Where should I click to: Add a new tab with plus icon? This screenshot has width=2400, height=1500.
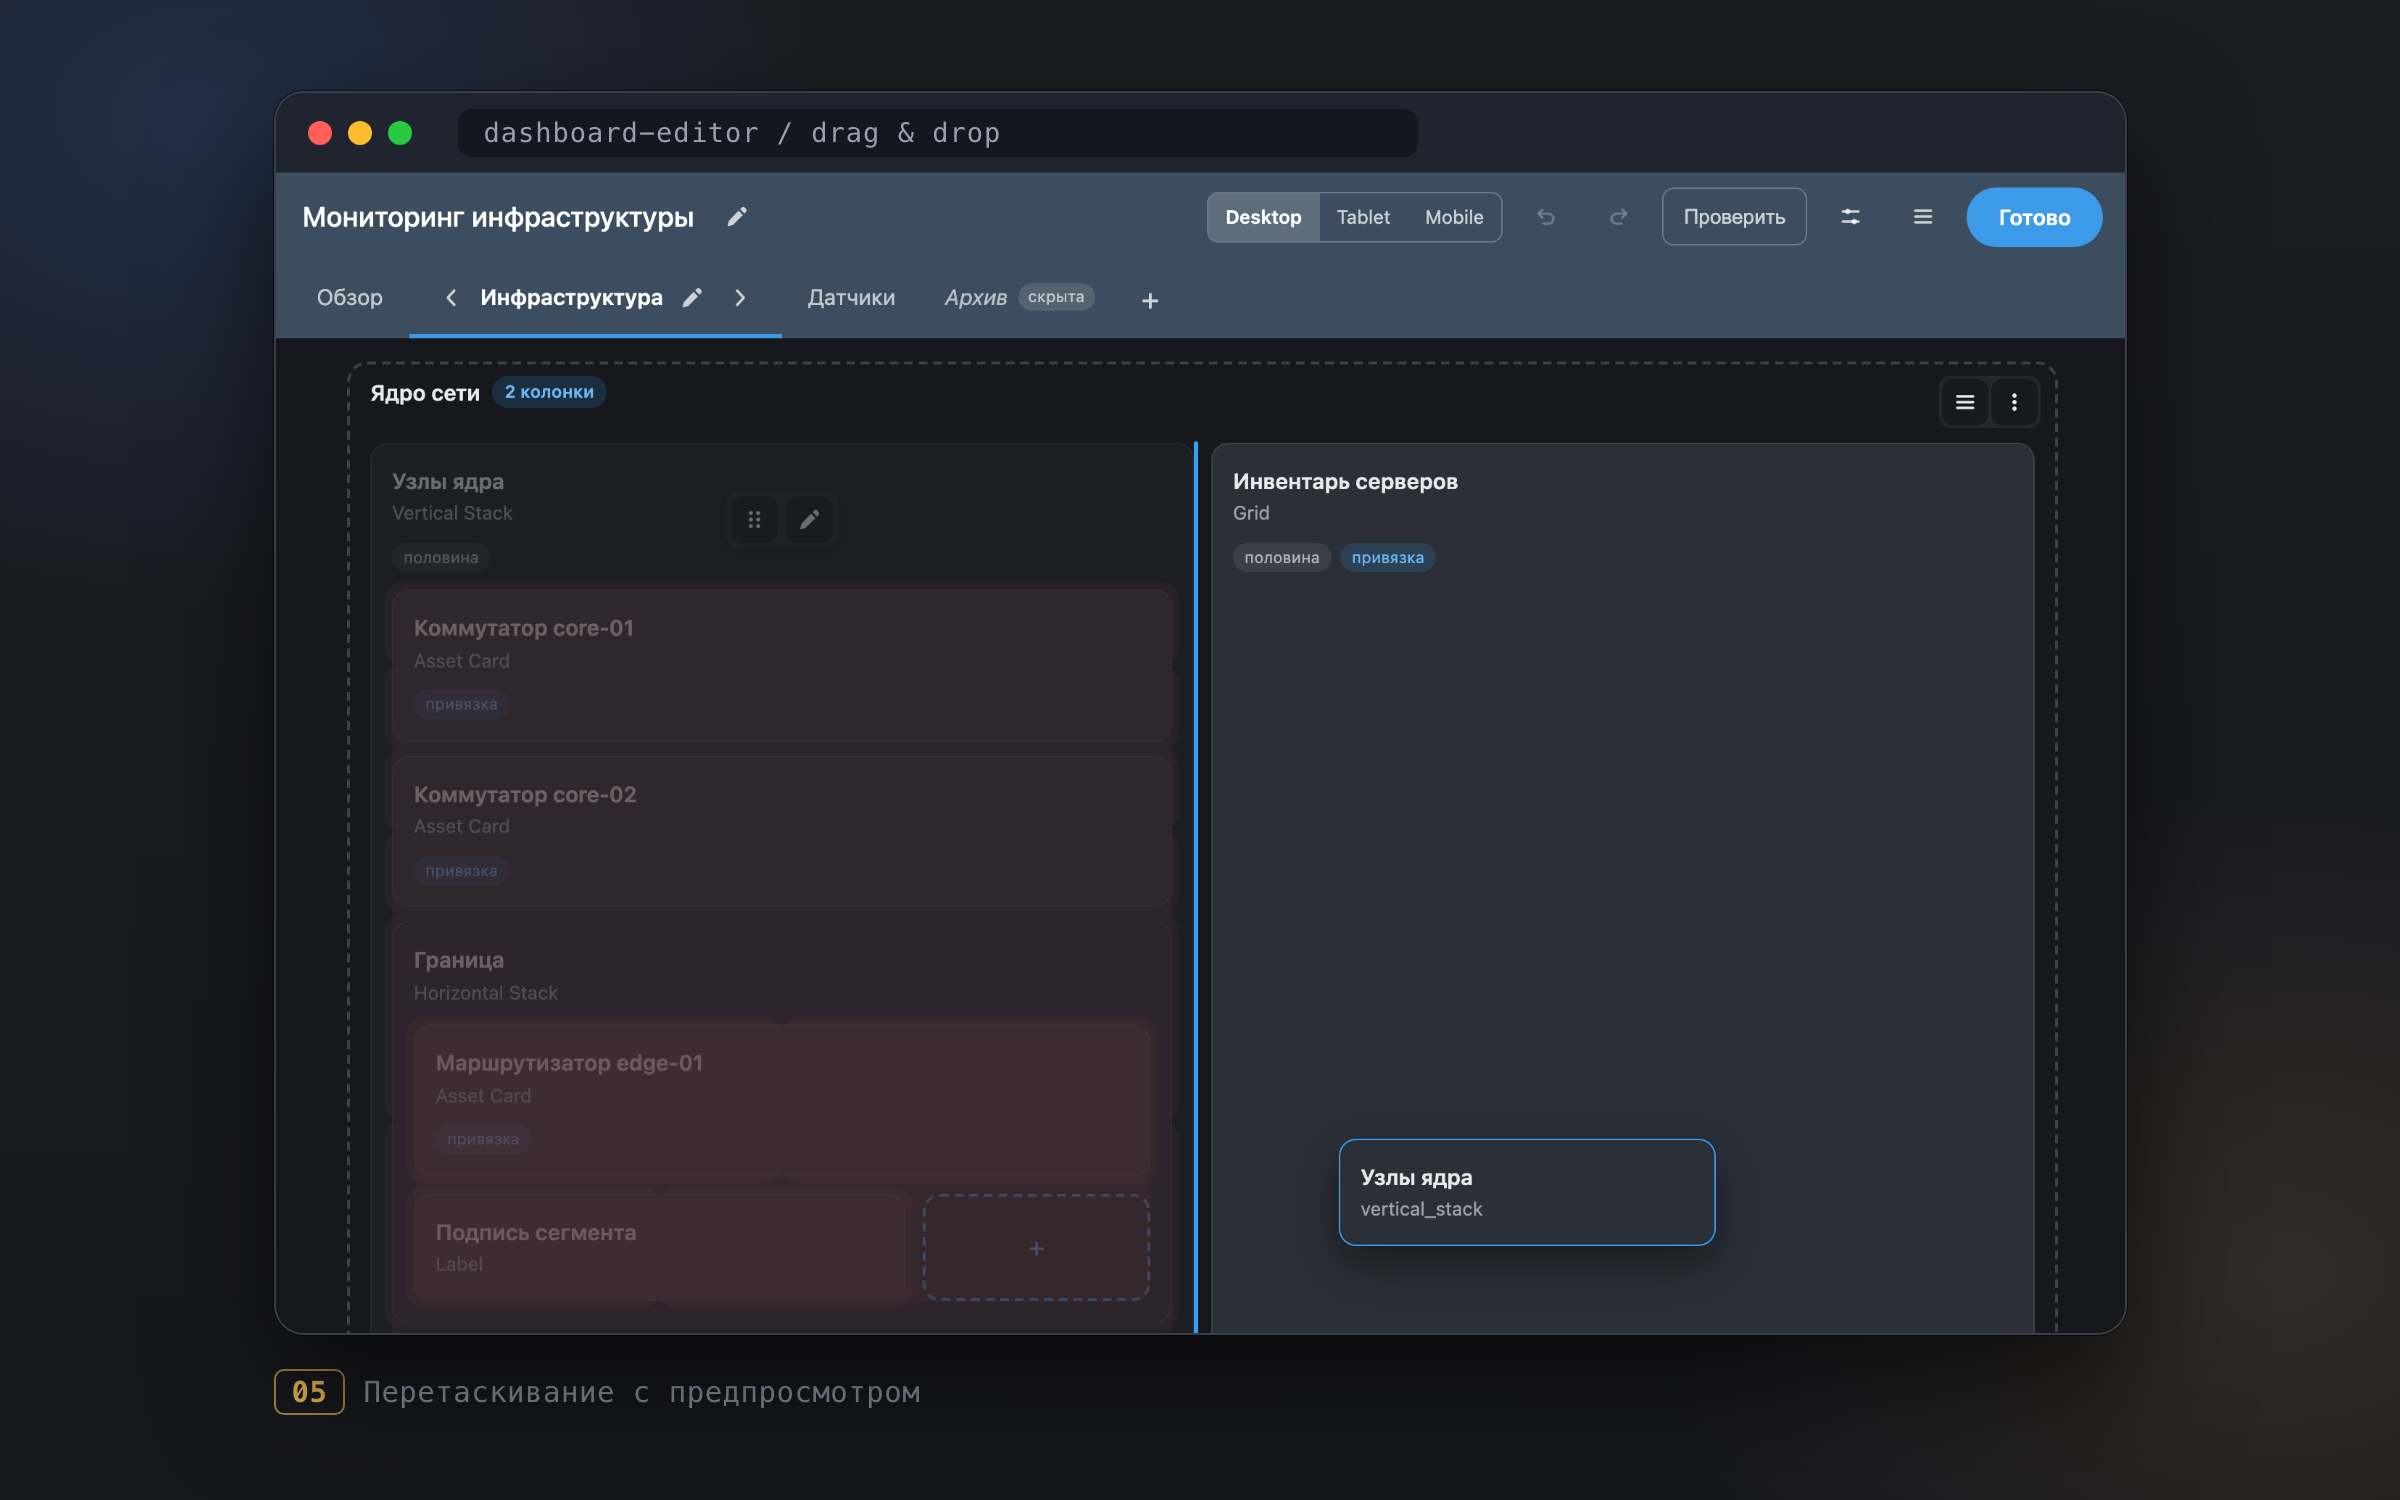click(x=1150, y=300)
